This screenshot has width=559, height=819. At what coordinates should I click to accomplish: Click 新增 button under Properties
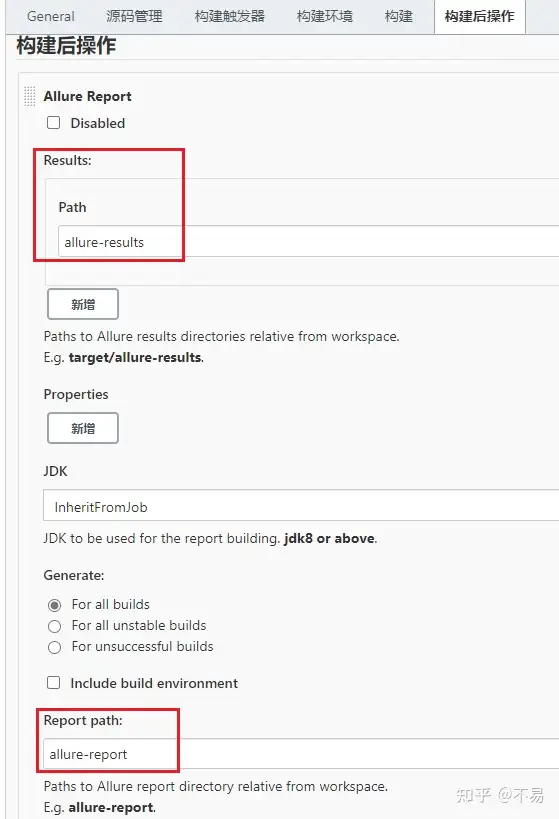pyautogui.click(x=83, y=428)
